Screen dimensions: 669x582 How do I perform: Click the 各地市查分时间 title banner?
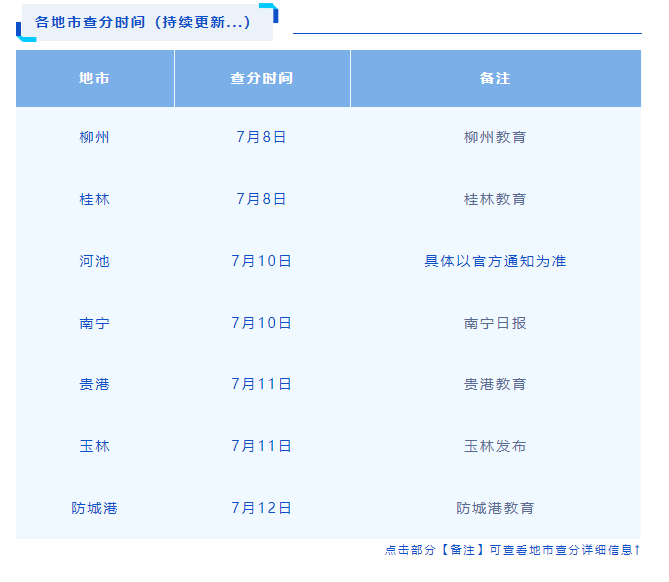pyautogui.click(x=143, y=22)
